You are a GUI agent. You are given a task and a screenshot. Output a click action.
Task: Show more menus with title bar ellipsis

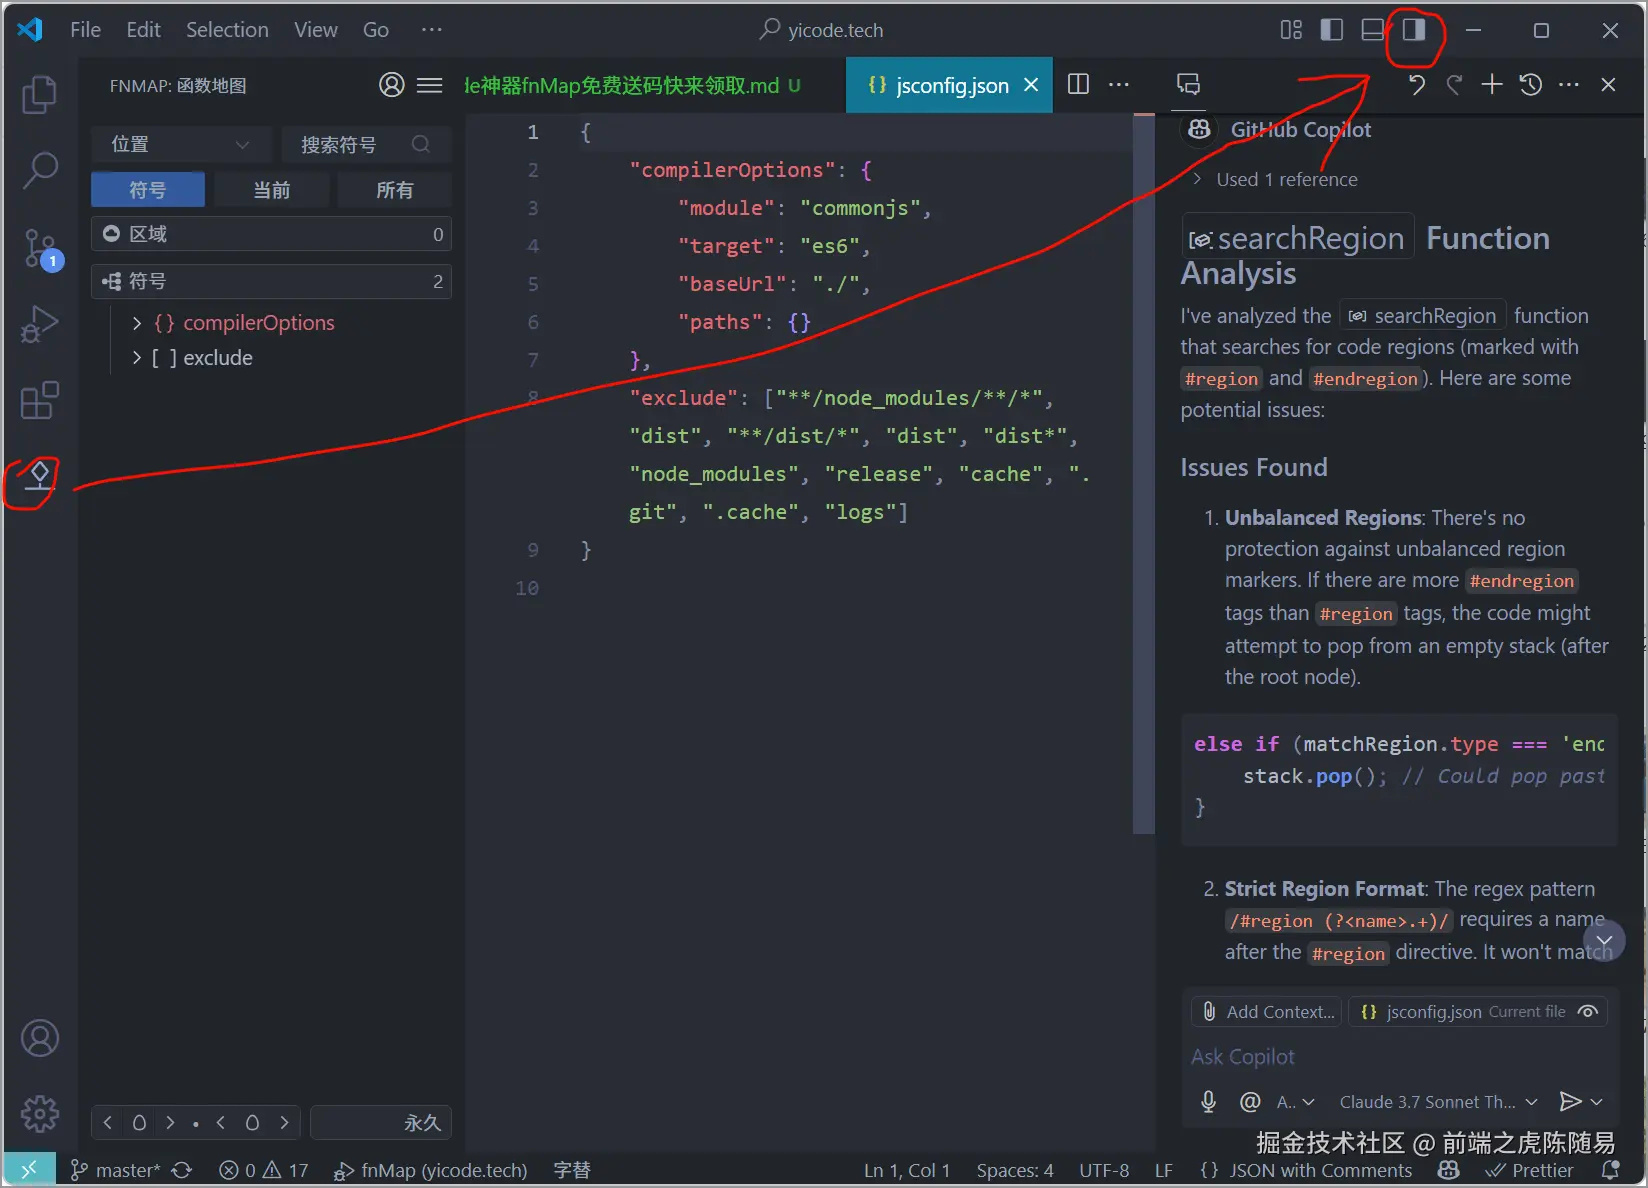pyautogui.click(x=431, y=30)
